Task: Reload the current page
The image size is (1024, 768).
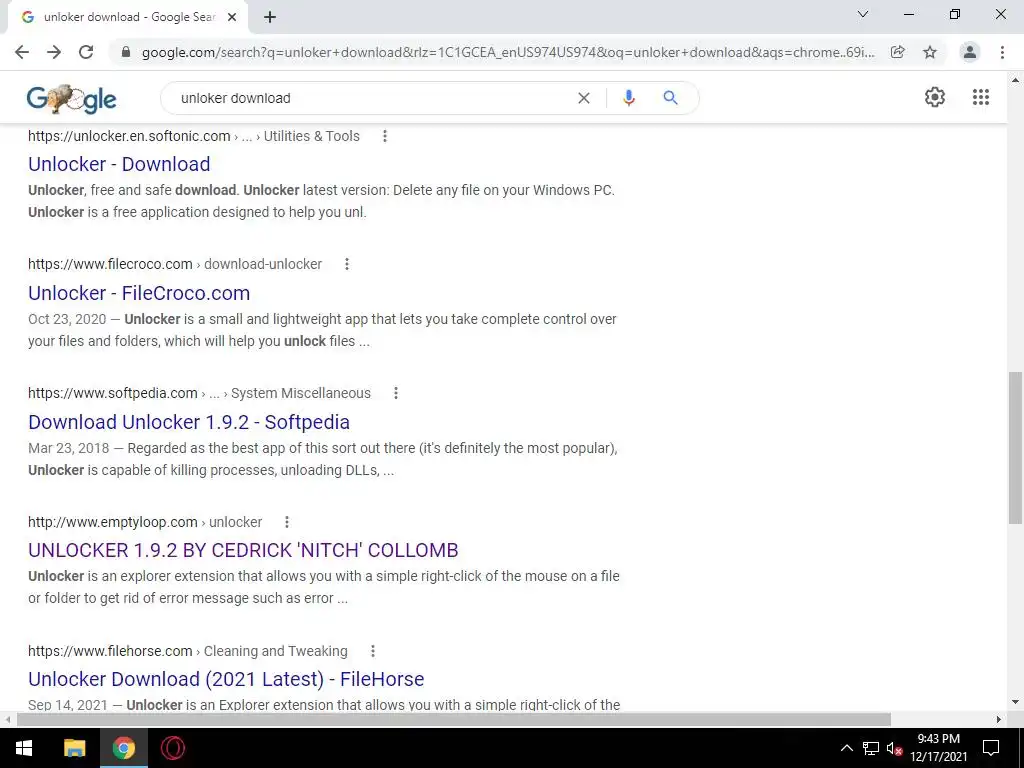Action: 86,52
